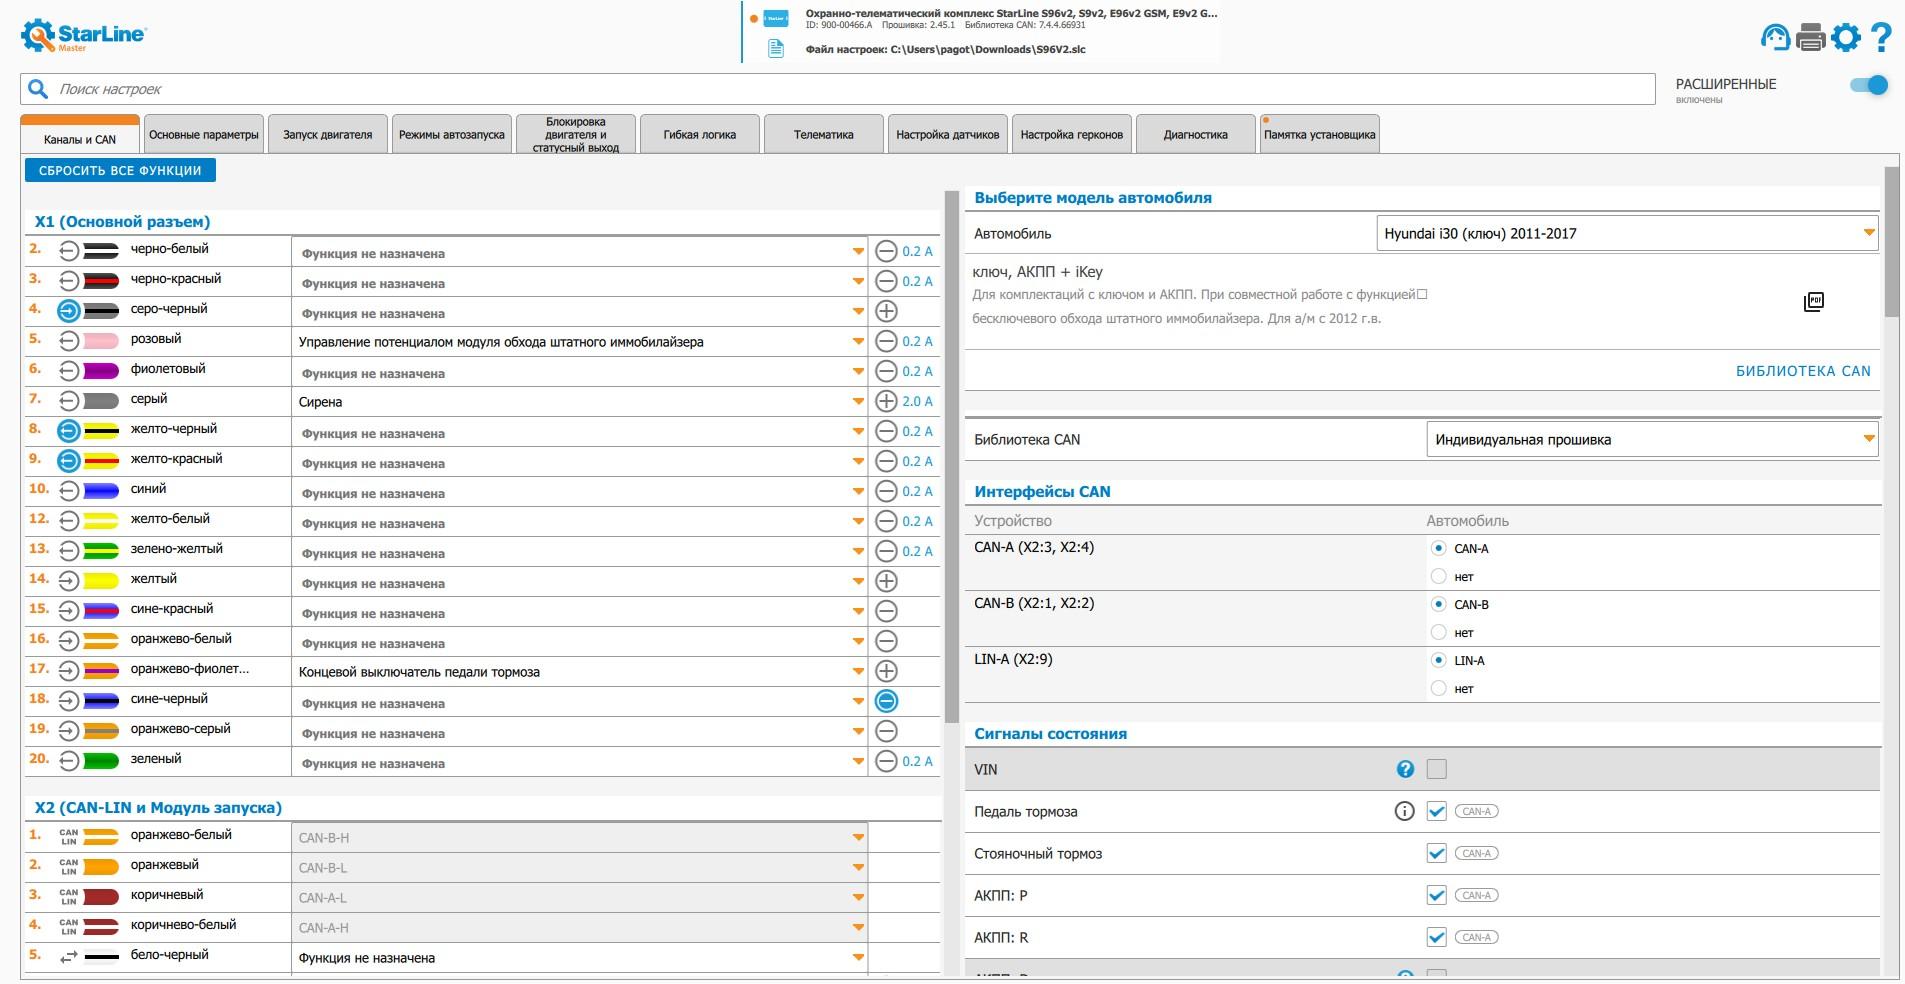Open Концевой выключатель педали тормоза dropdown
1905x984 pixels.
click(579, 672)
